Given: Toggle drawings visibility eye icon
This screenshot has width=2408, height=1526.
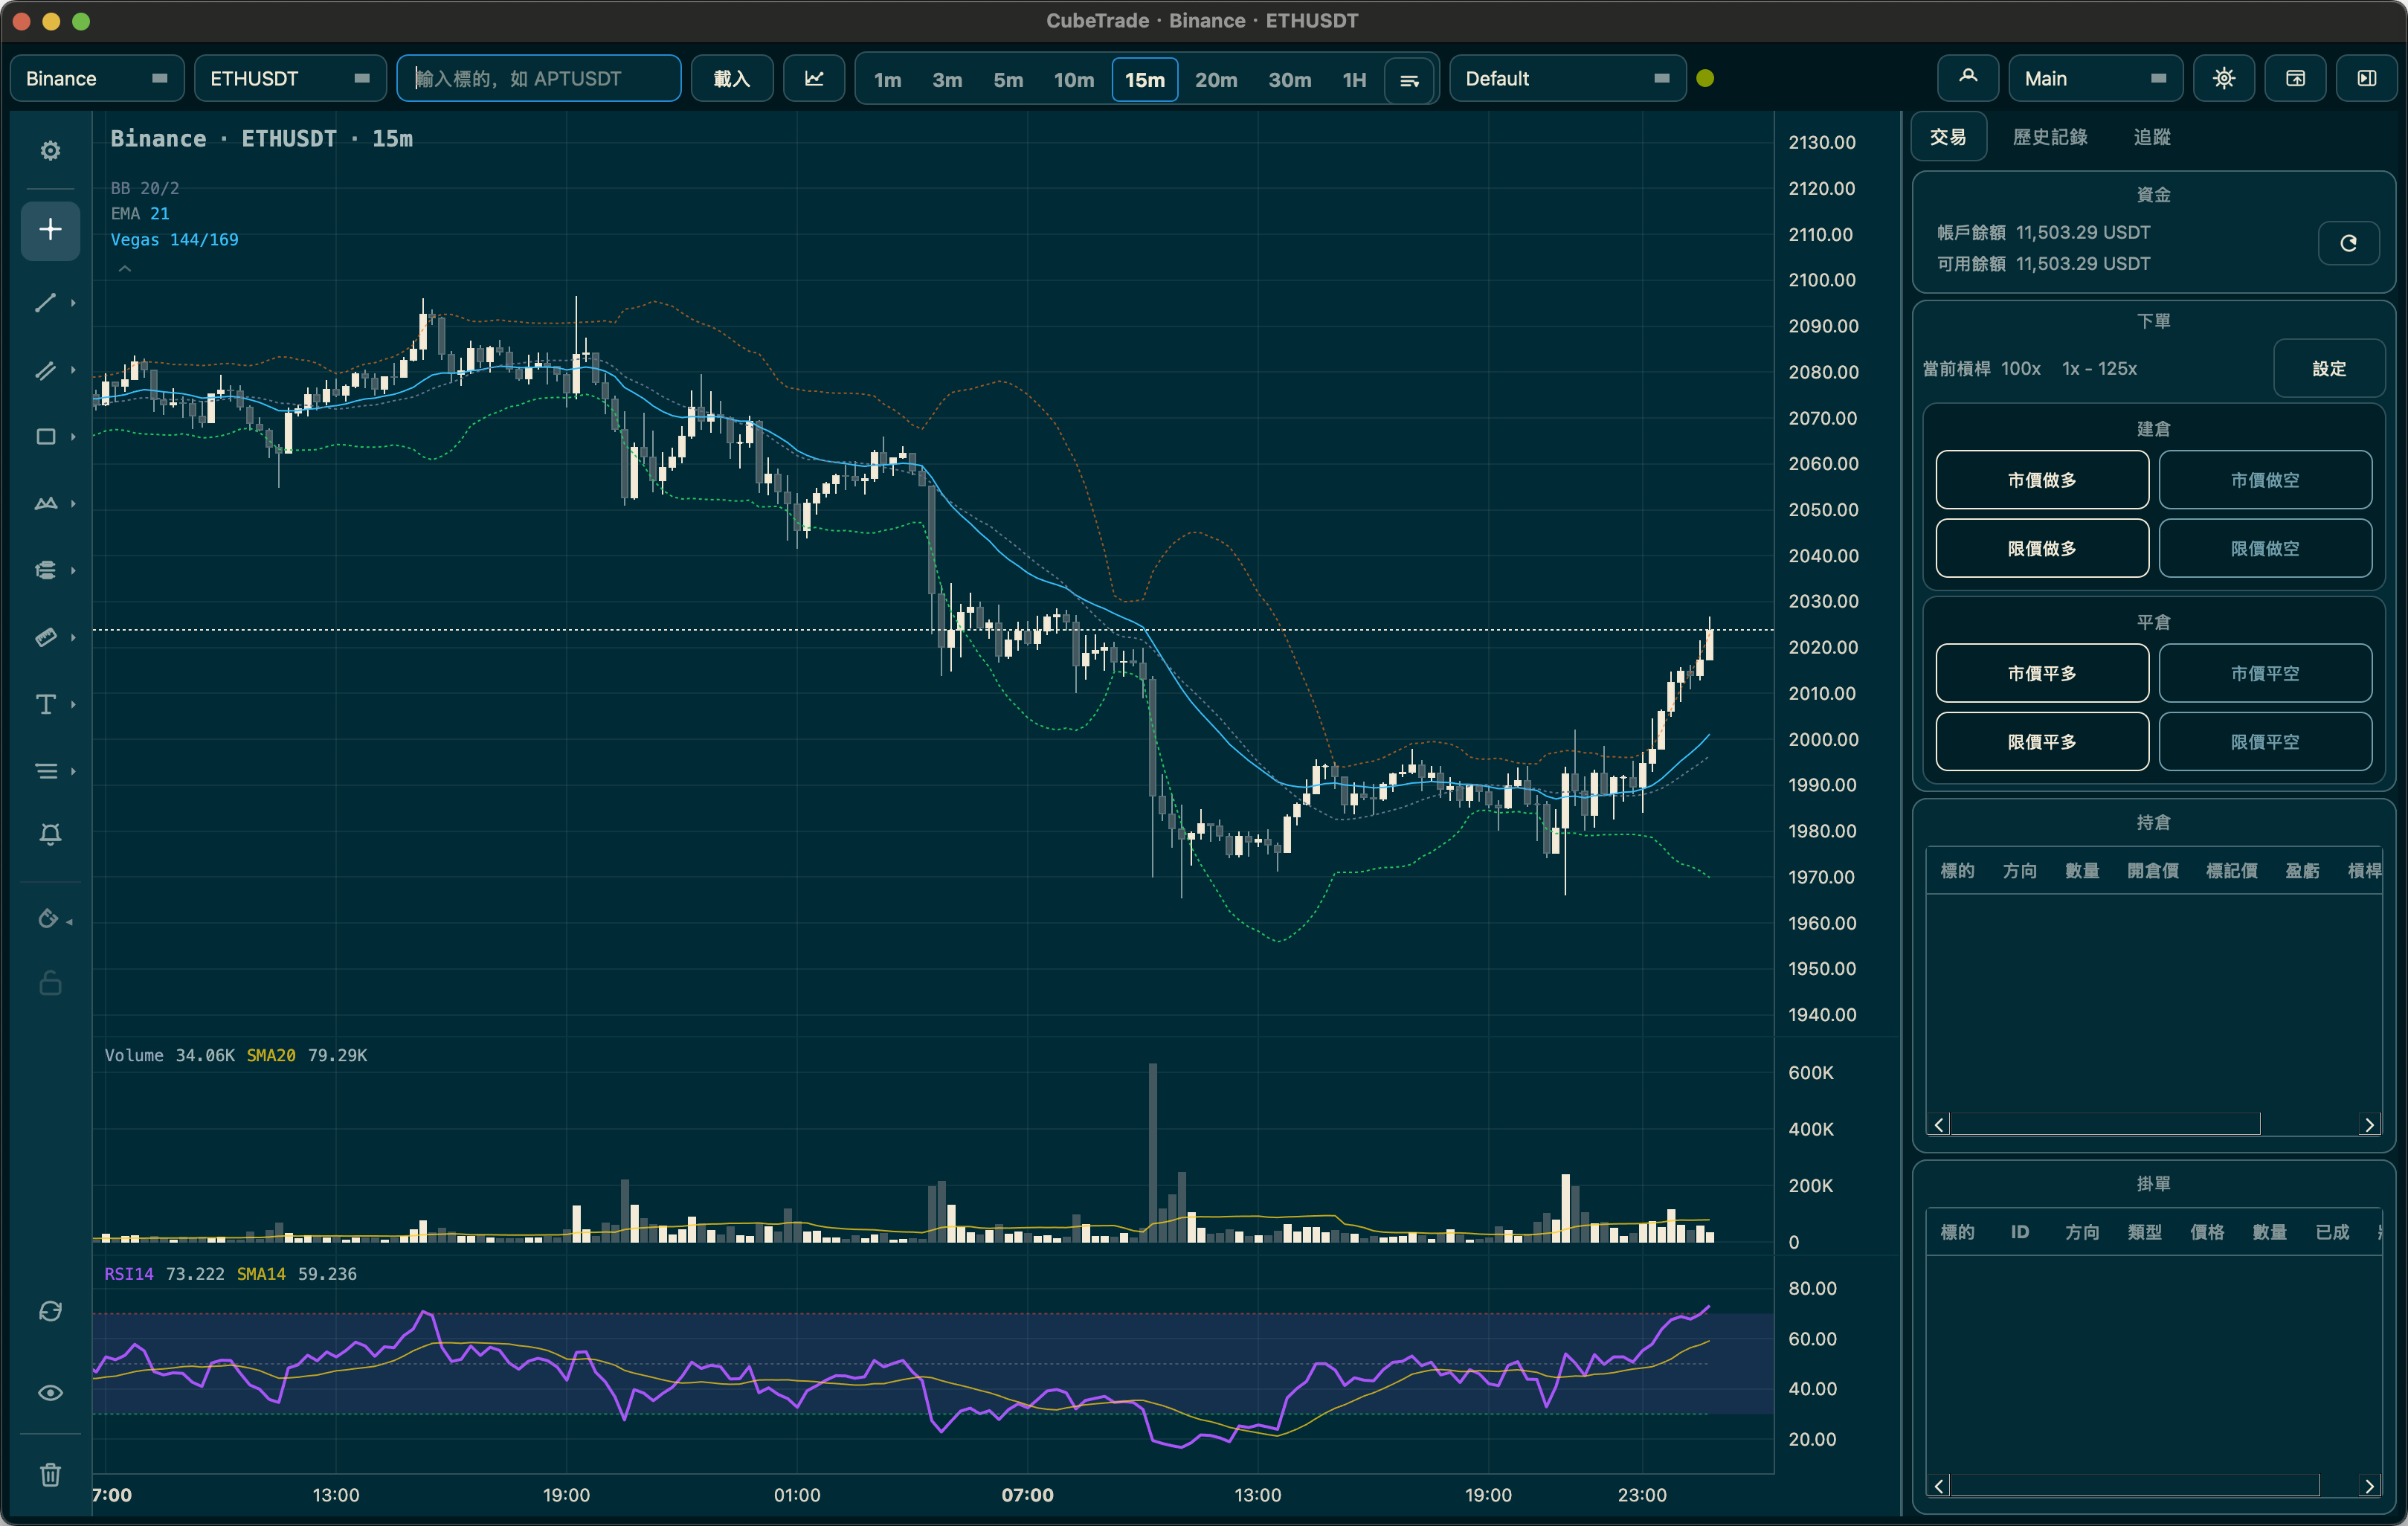Looking at the screenshot, I should tap(50, 1393).
